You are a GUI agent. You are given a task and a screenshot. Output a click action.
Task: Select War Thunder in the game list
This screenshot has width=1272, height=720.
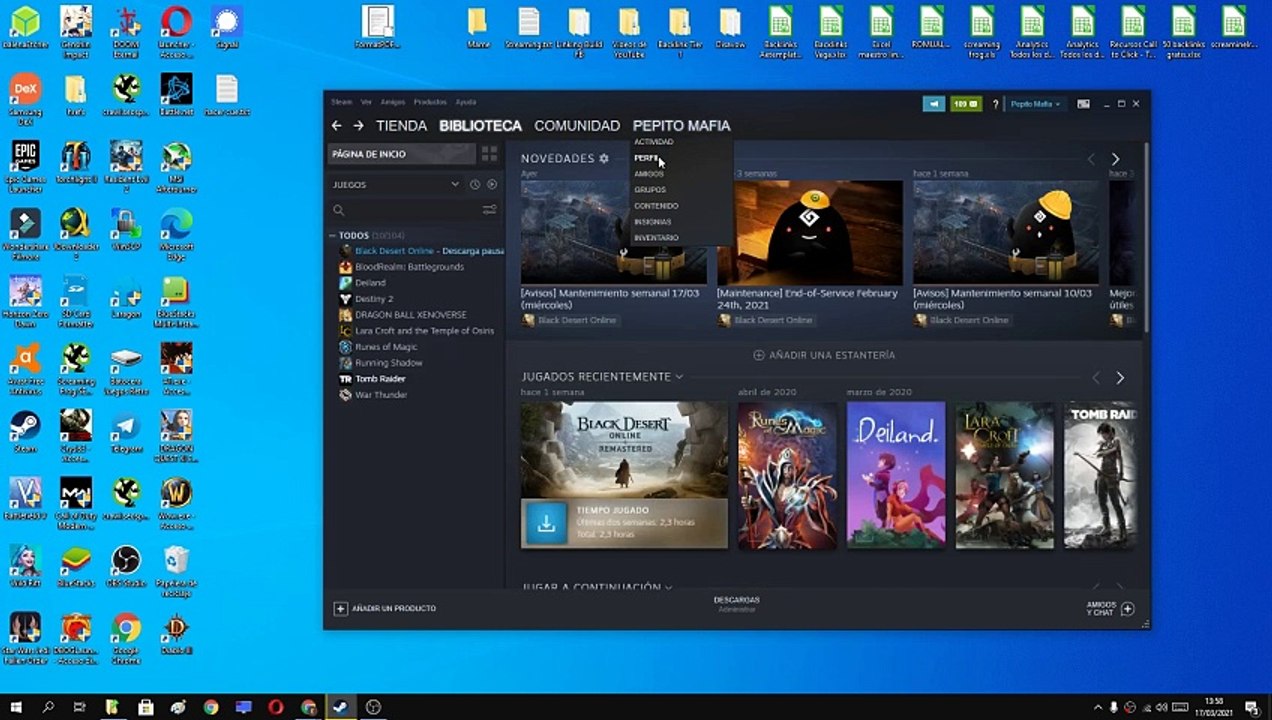(381, 395)
